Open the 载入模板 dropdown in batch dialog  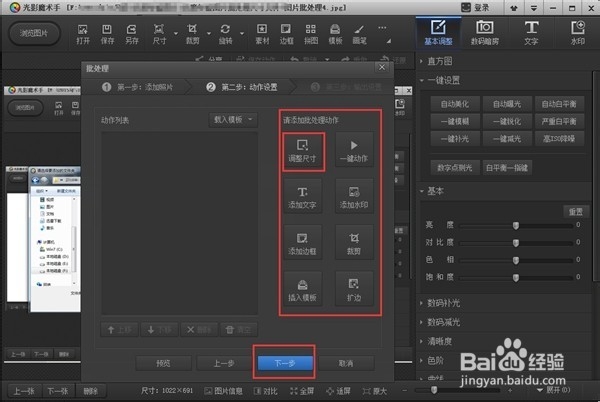pyautogui.click(x=233, y=120)
